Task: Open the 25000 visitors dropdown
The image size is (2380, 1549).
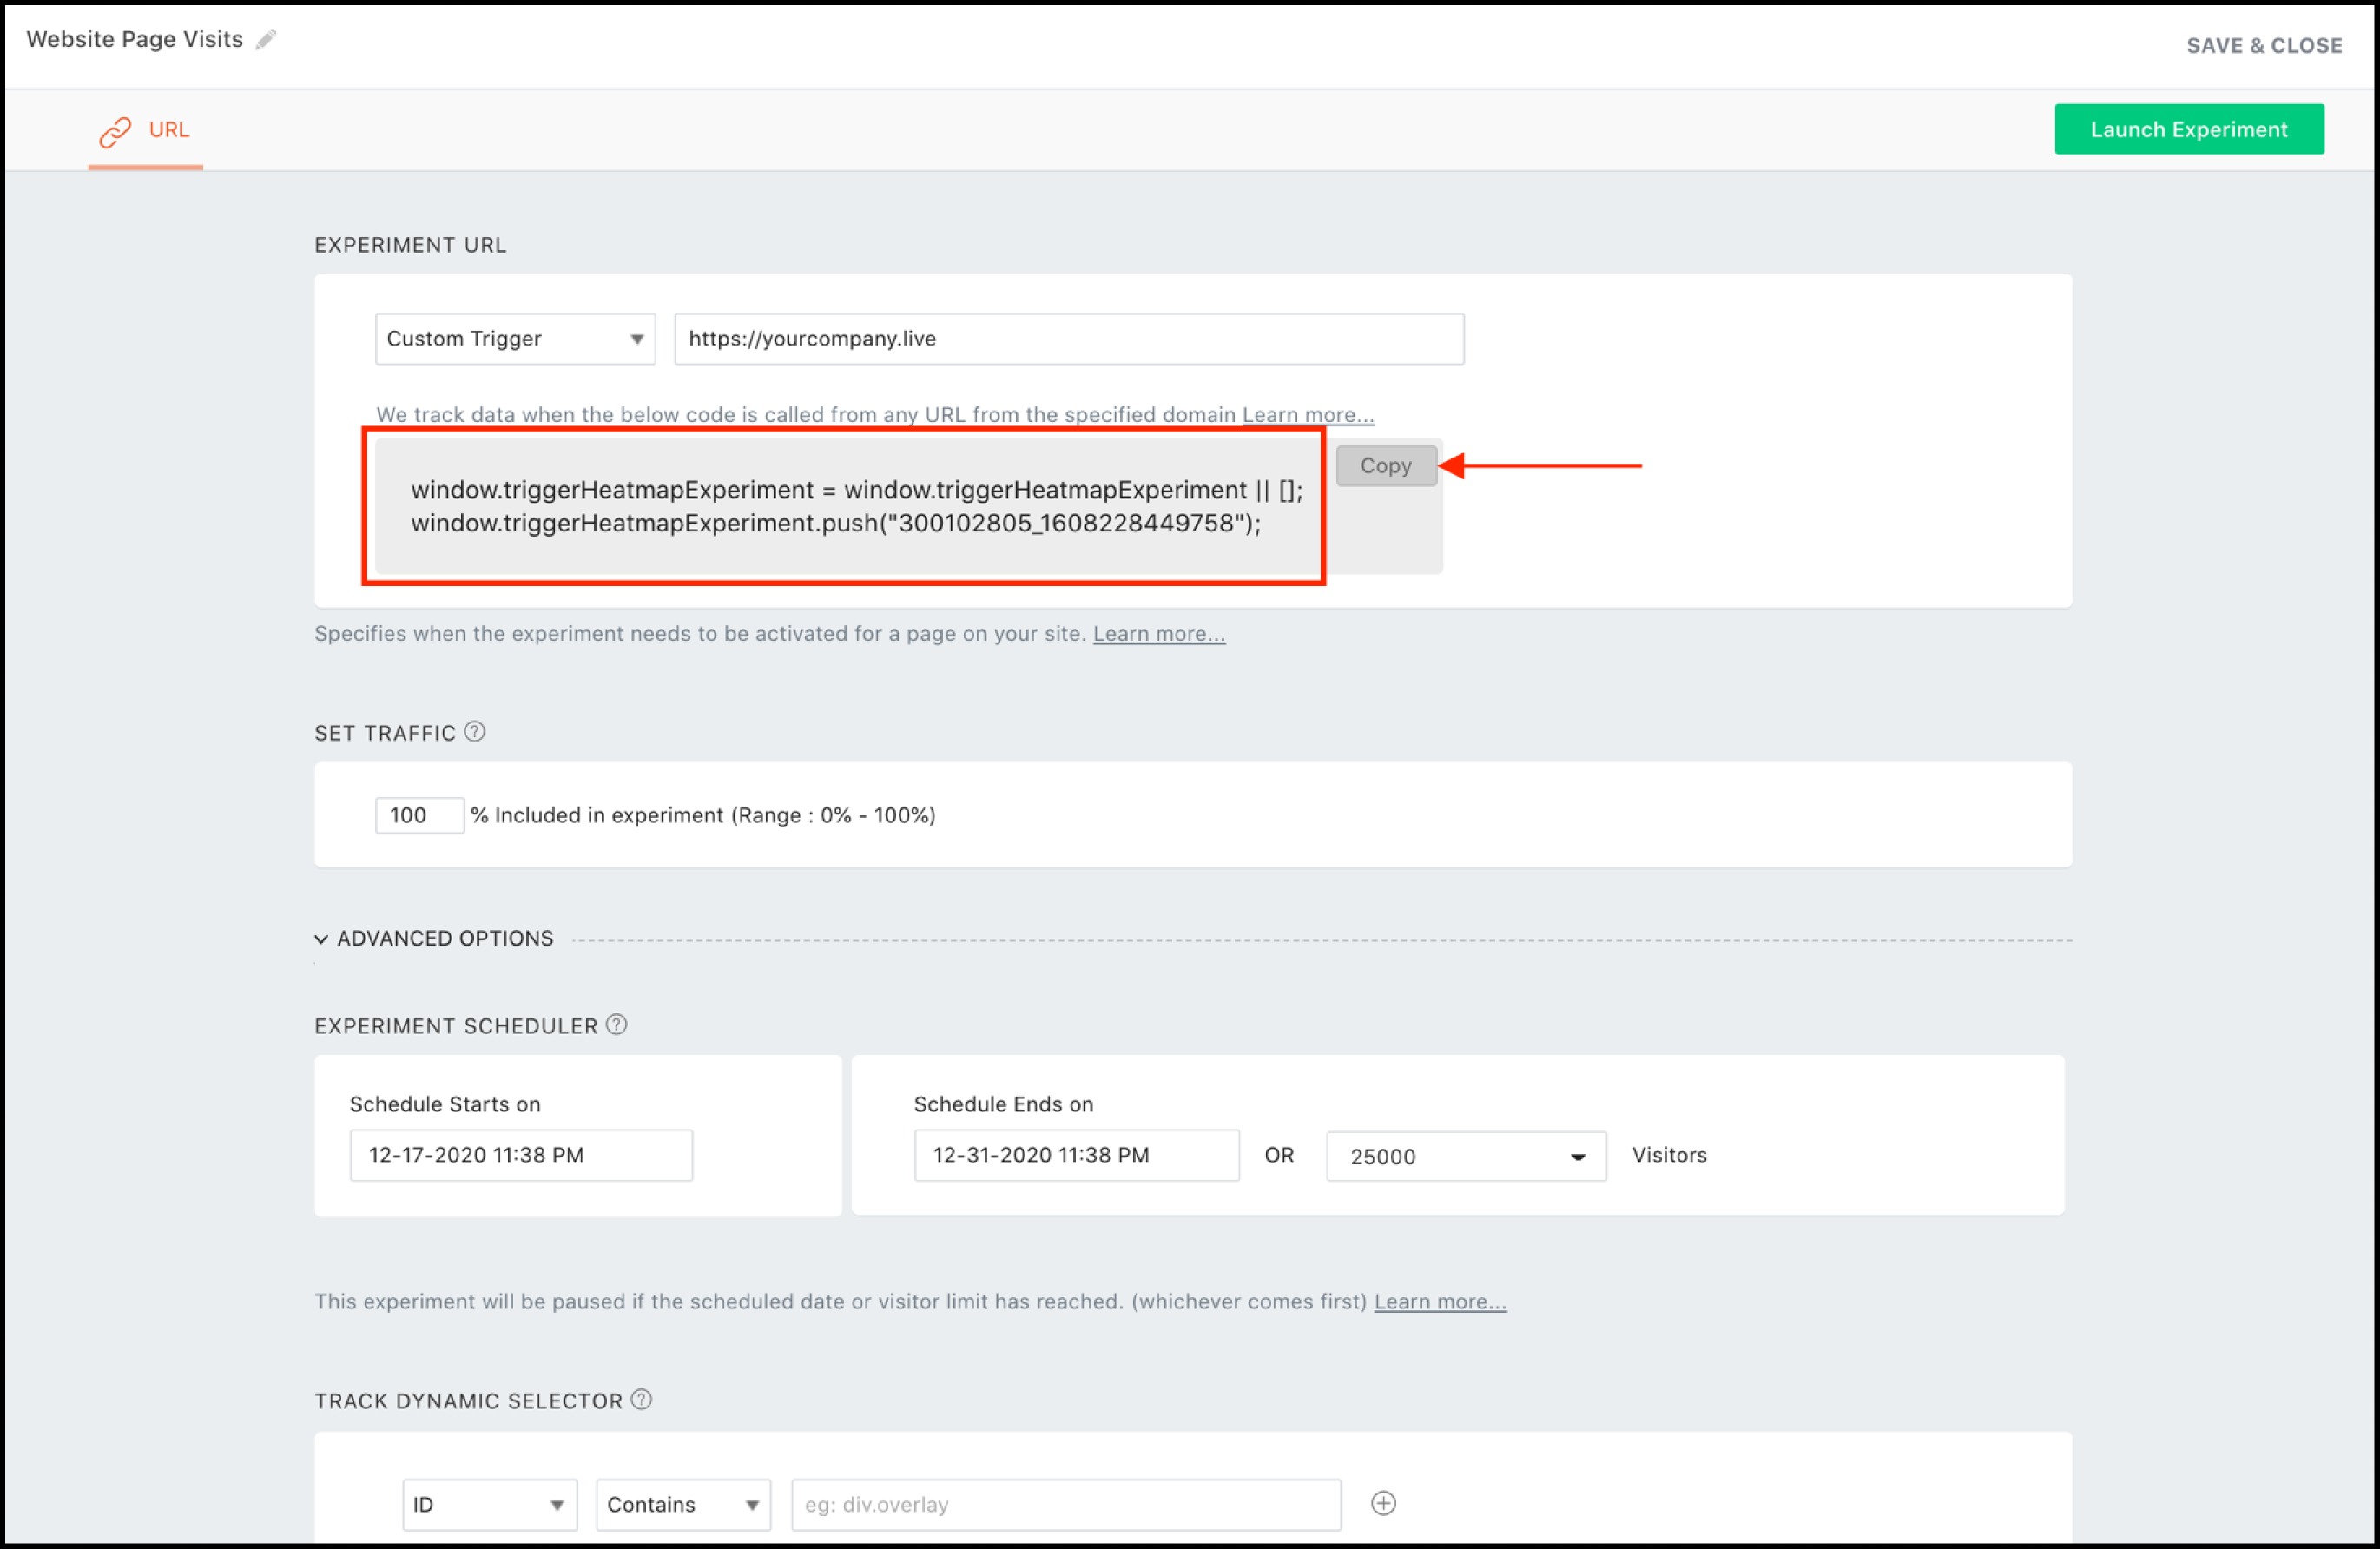Action: [1465, 1156]
